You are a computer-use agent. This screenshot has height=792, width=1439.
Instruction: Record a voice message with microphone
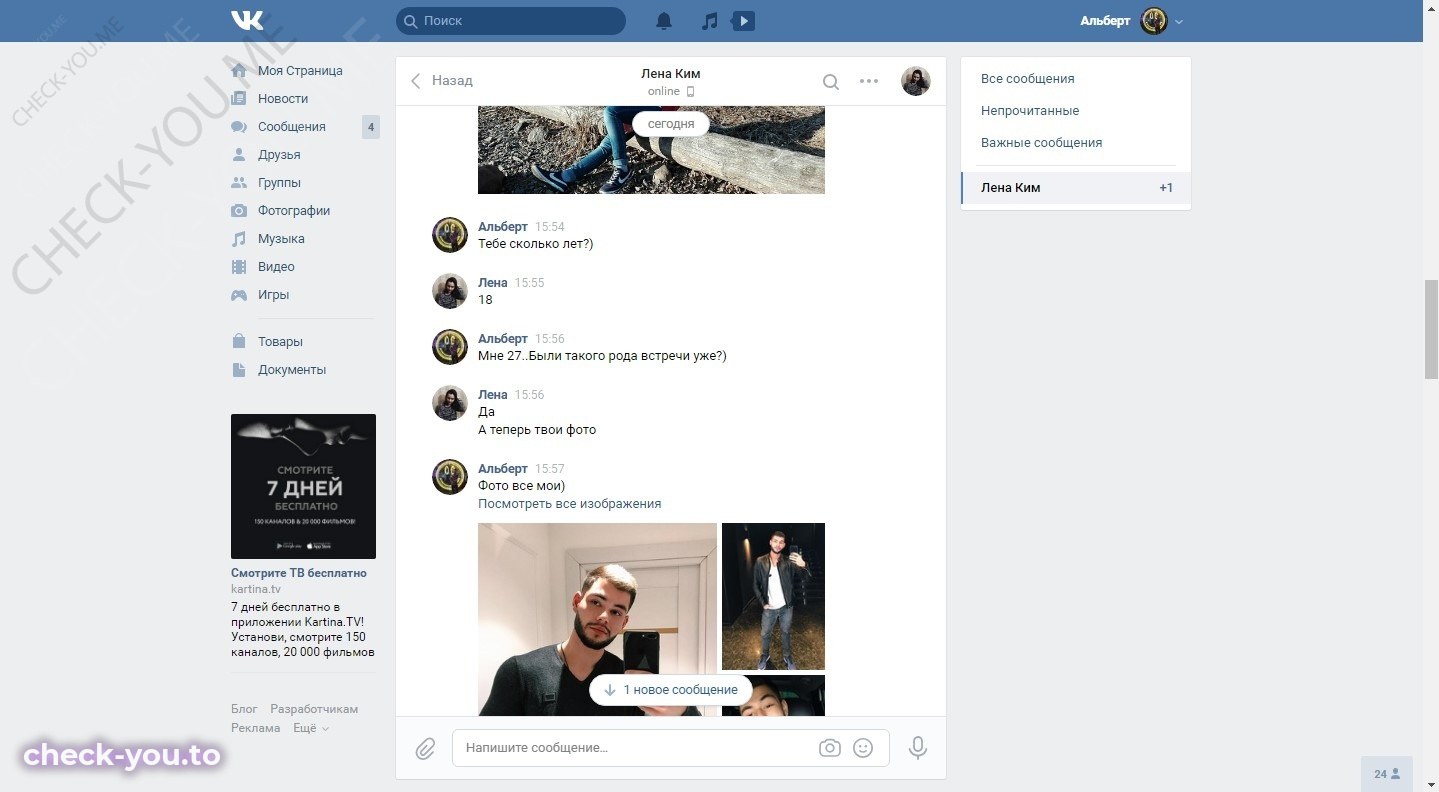click(x=917, y=748)
